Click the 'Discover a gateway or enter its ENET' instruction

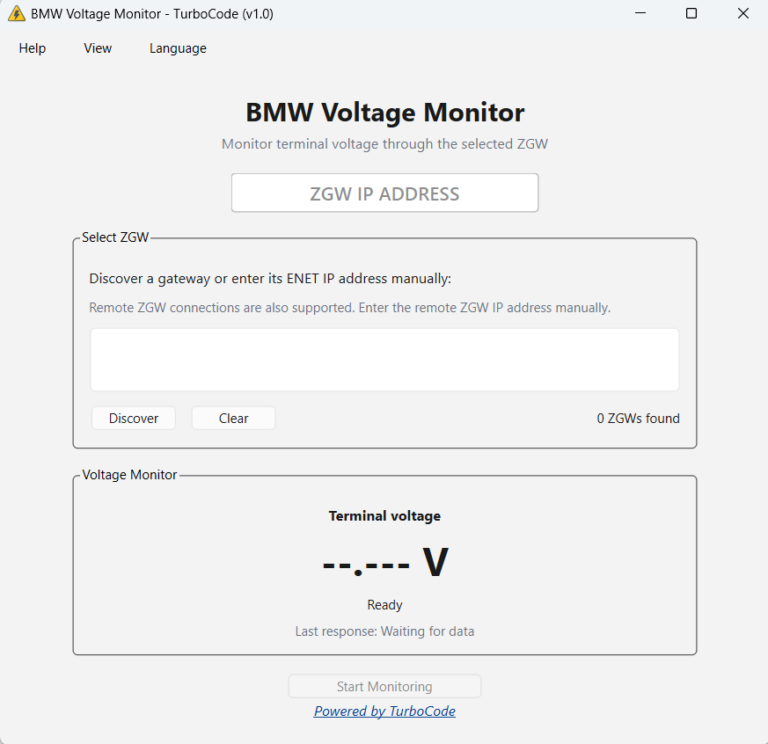pos(270,278)
